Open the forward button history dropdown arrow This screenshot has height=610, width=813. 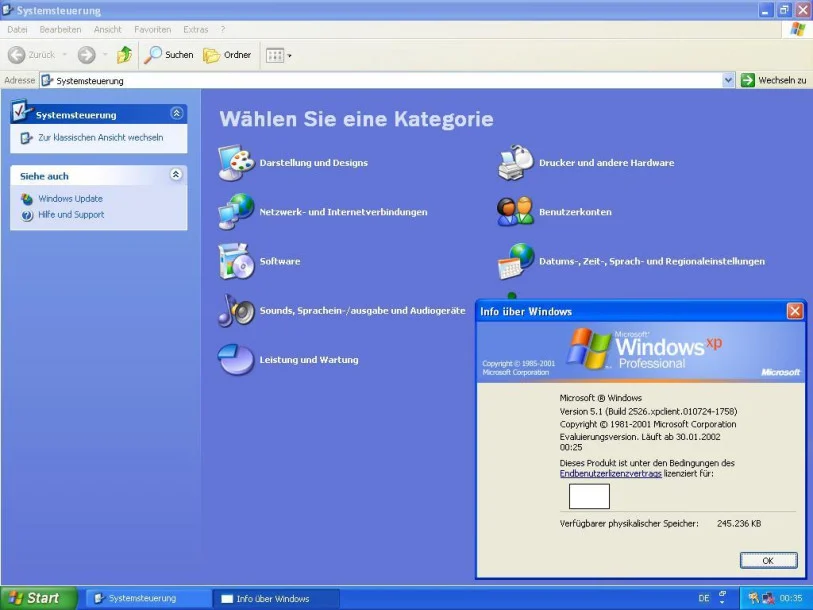(x=105, y=54)
